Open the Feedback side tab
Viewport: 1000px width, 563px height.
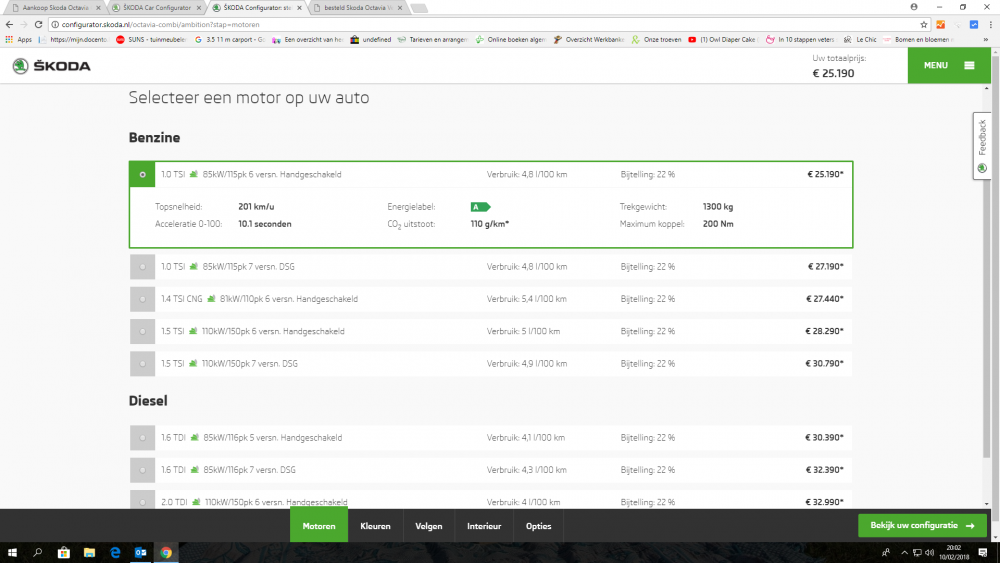point(982,145)
